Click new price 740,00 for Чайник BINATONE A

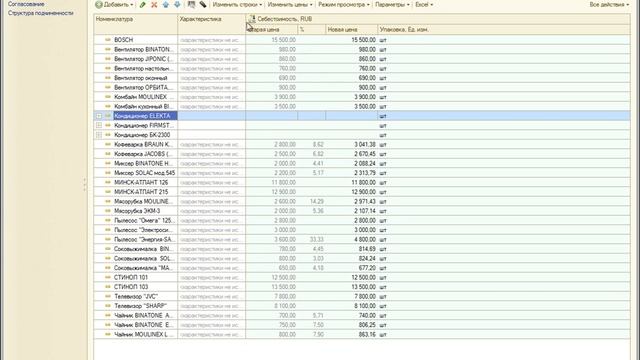coord(367,316)
